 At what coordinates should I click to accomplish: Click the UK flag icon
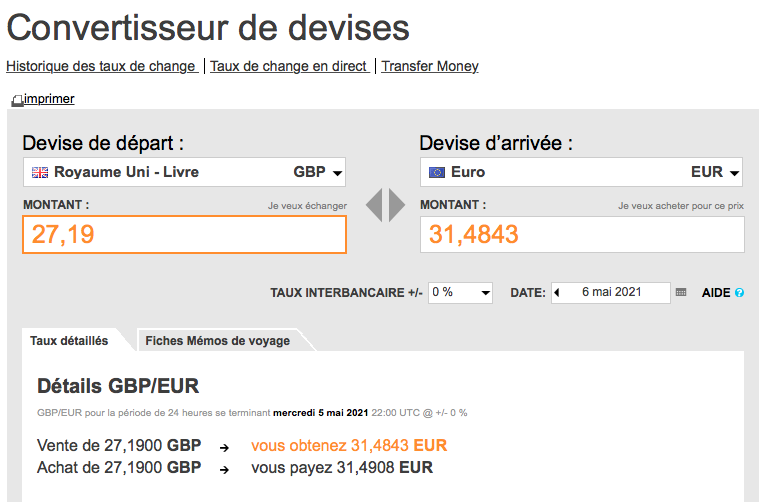pos(40,172)
